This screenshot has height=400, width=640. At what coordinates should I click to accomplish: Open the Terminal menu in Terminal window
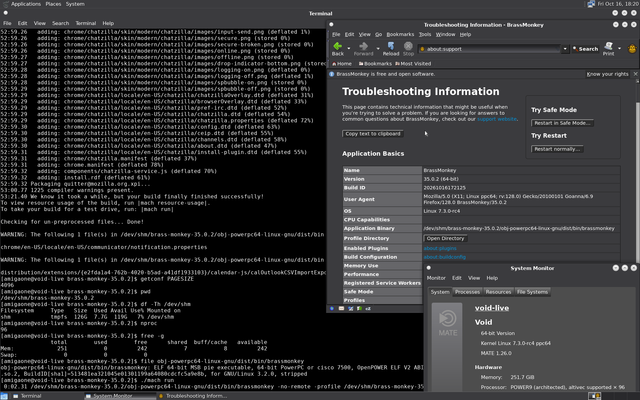86,23
